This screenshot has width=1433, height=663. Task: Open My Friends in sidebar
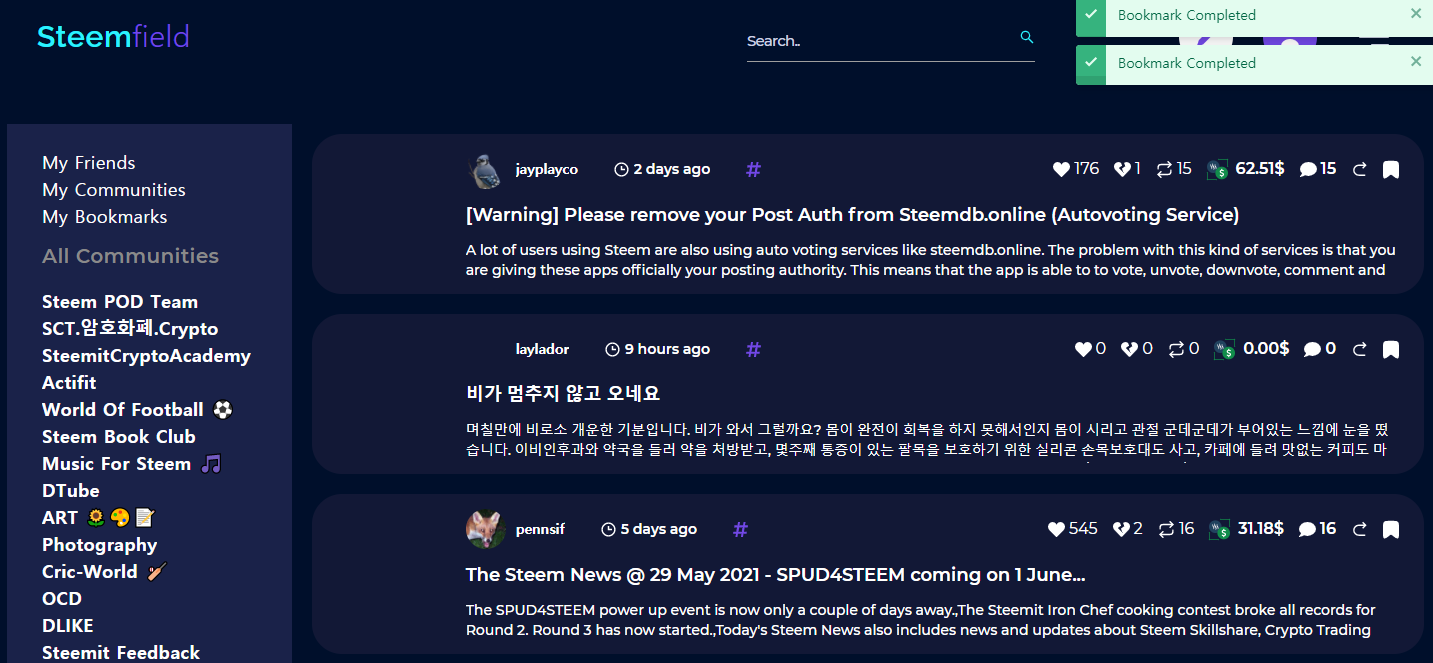(89, 163)
